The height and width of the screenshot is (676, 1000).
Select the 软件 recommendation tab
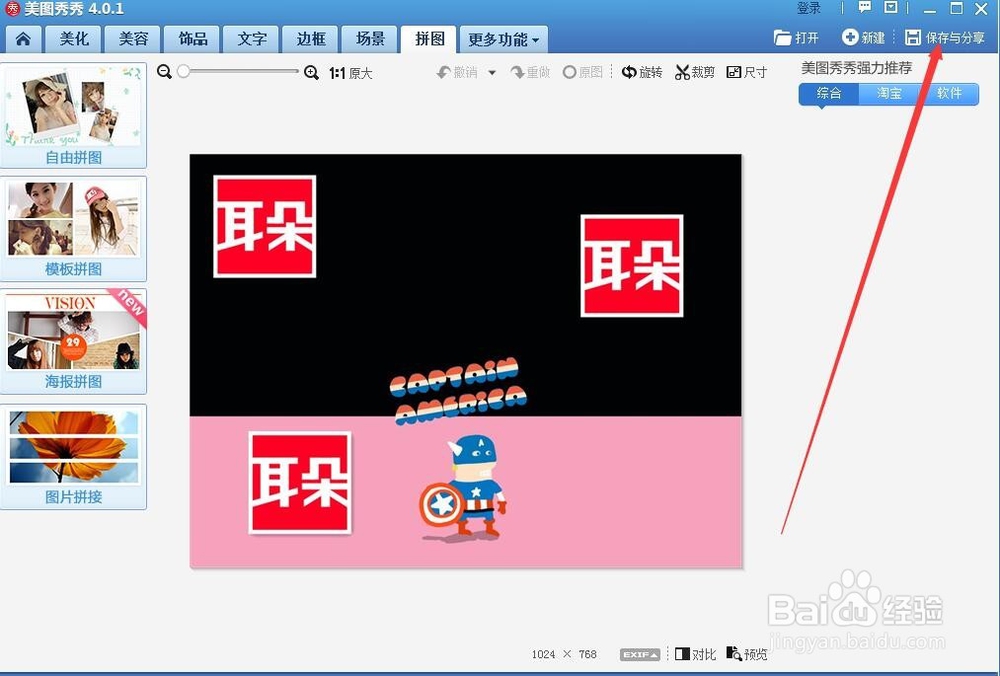[x=949, y=94]
